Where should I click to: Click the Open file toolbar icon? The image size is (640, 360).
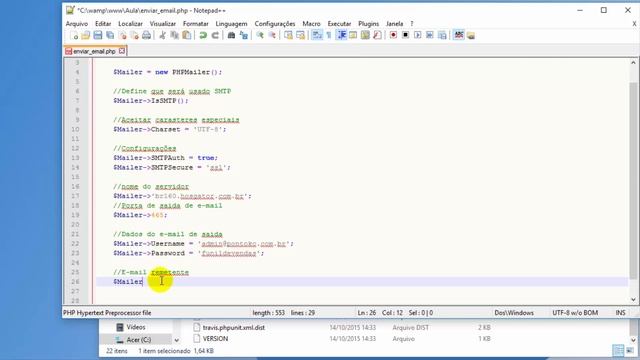click(86, 36)
